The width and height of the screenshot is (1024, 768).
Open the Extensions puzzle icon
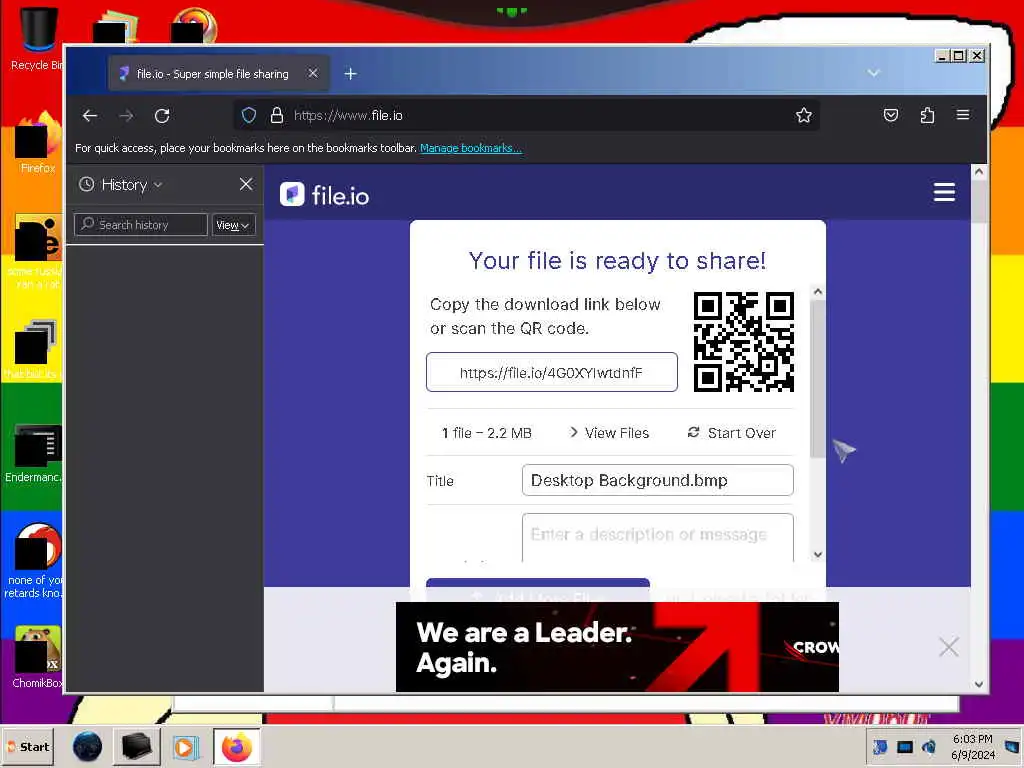pyautogui.click(x=927, y=116)
